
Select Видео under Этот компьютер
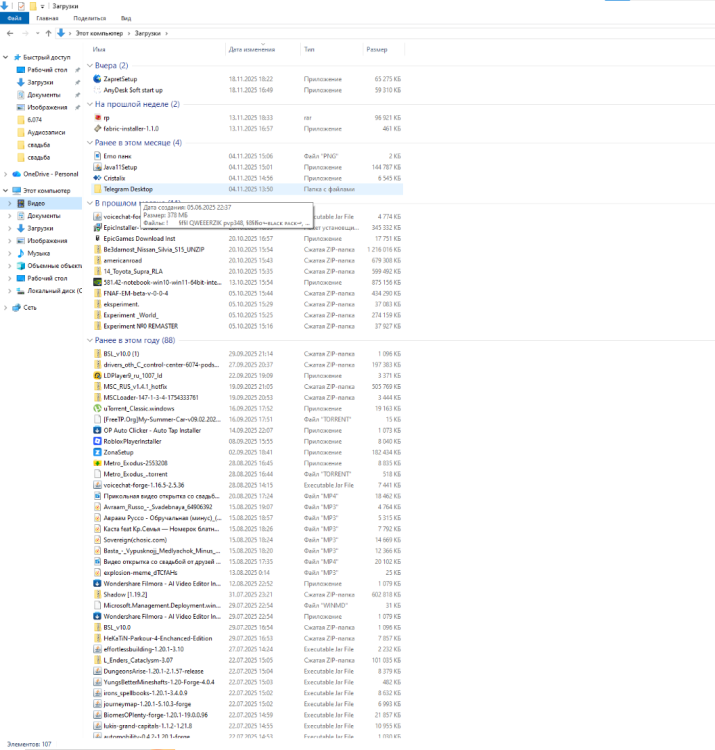(x=36, y=203)
